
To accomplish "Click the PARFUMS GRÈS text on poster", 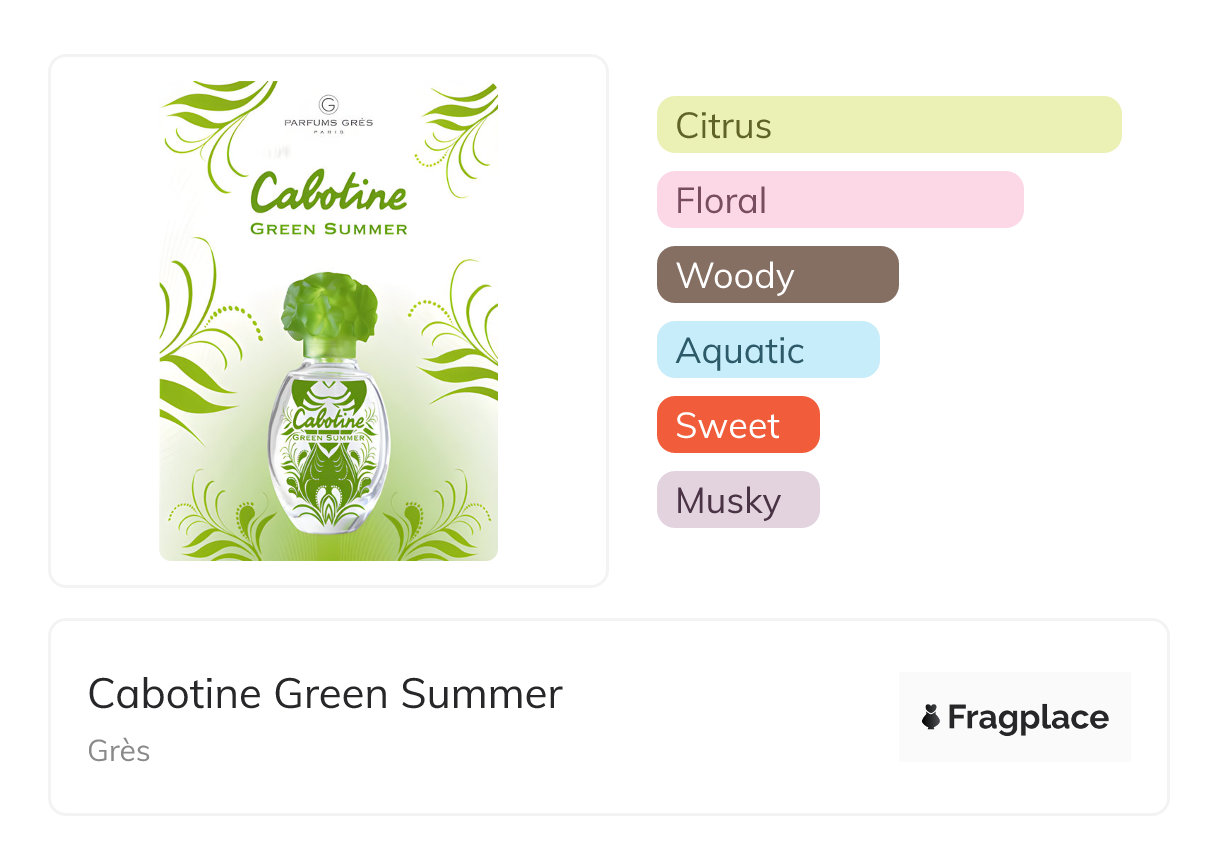I will point(328,123).
